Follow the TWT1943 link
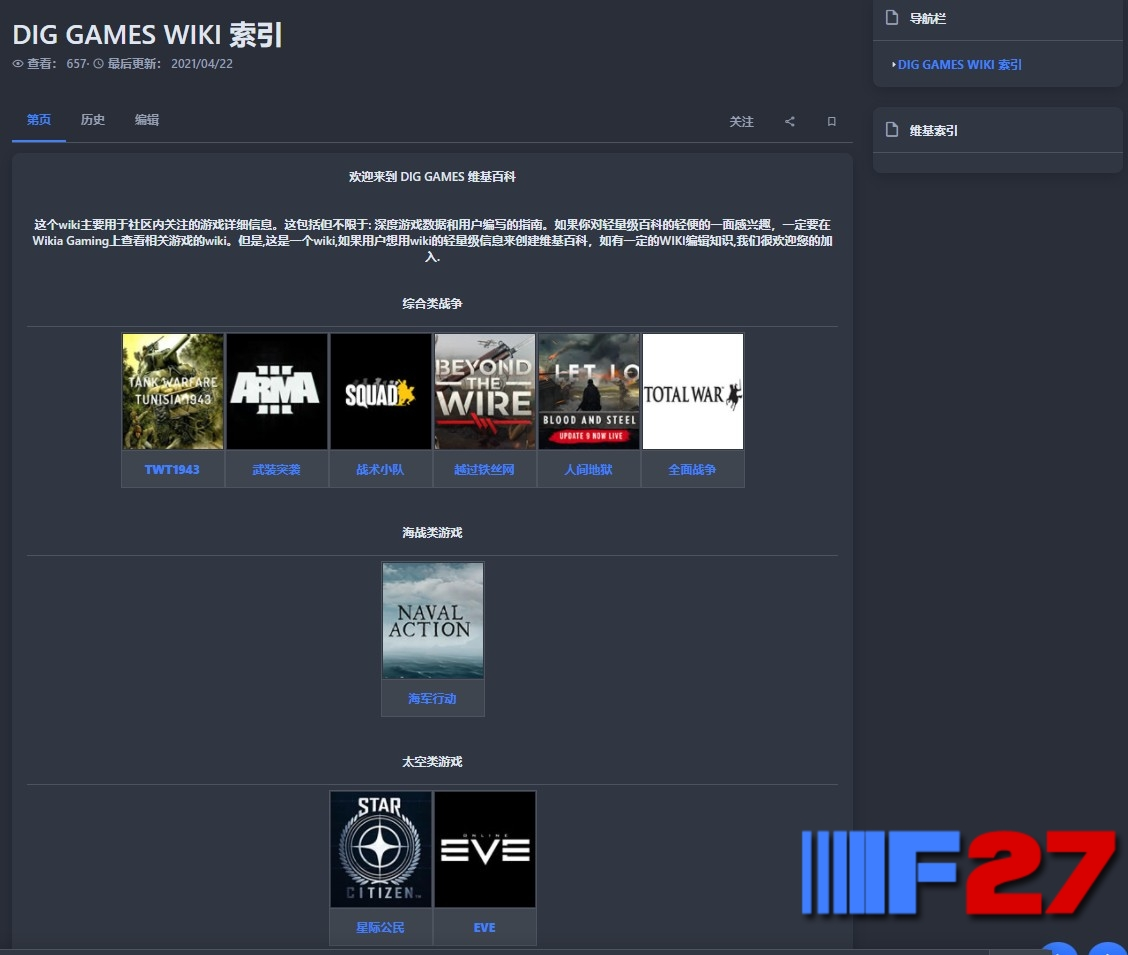The height and width of the screenshot is (955, 1128). coord(172,470)
